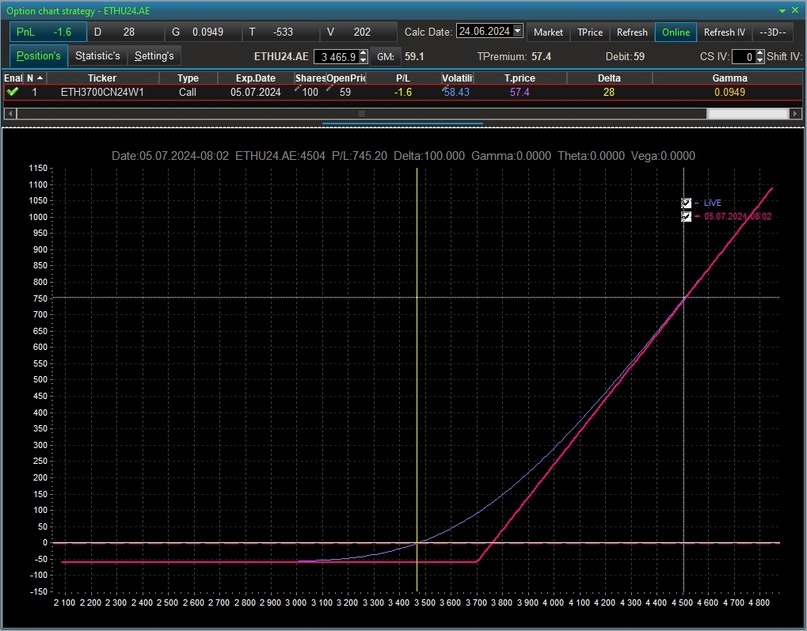
Task: Switch to the Statistic's tab
Action: 97,56
